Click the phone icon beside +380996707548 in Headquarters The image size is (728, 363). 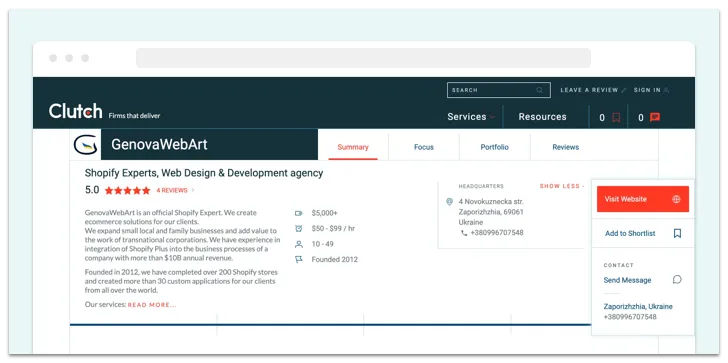pyautogui.click(x=464, y=233)
